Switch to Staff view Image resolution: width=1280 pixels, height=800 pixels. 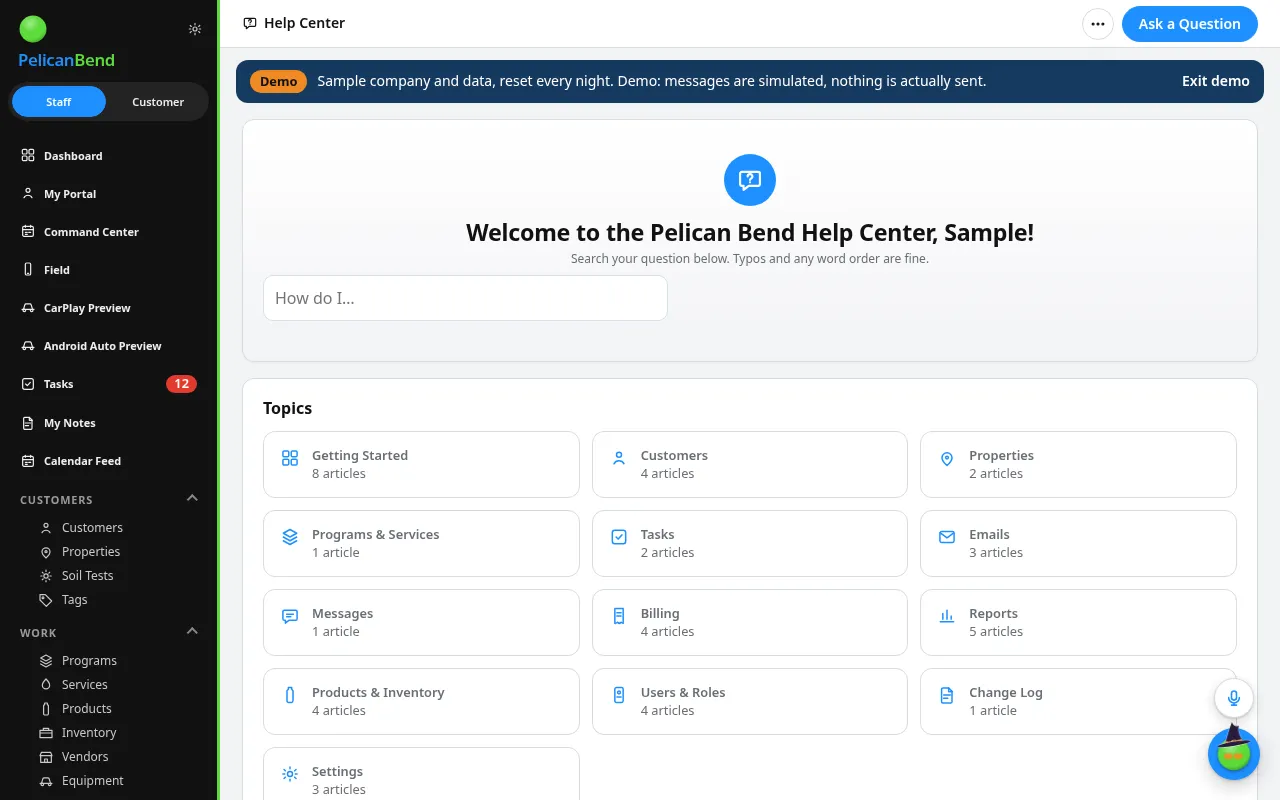point(59,102)
